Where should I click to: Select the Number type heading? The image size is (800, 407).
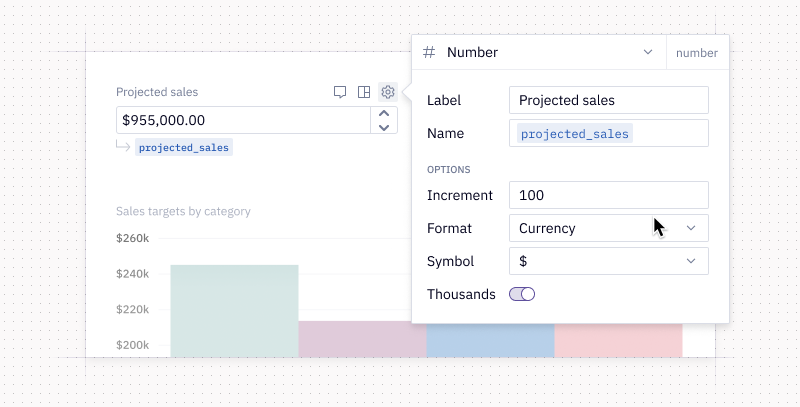click(472, 52)
